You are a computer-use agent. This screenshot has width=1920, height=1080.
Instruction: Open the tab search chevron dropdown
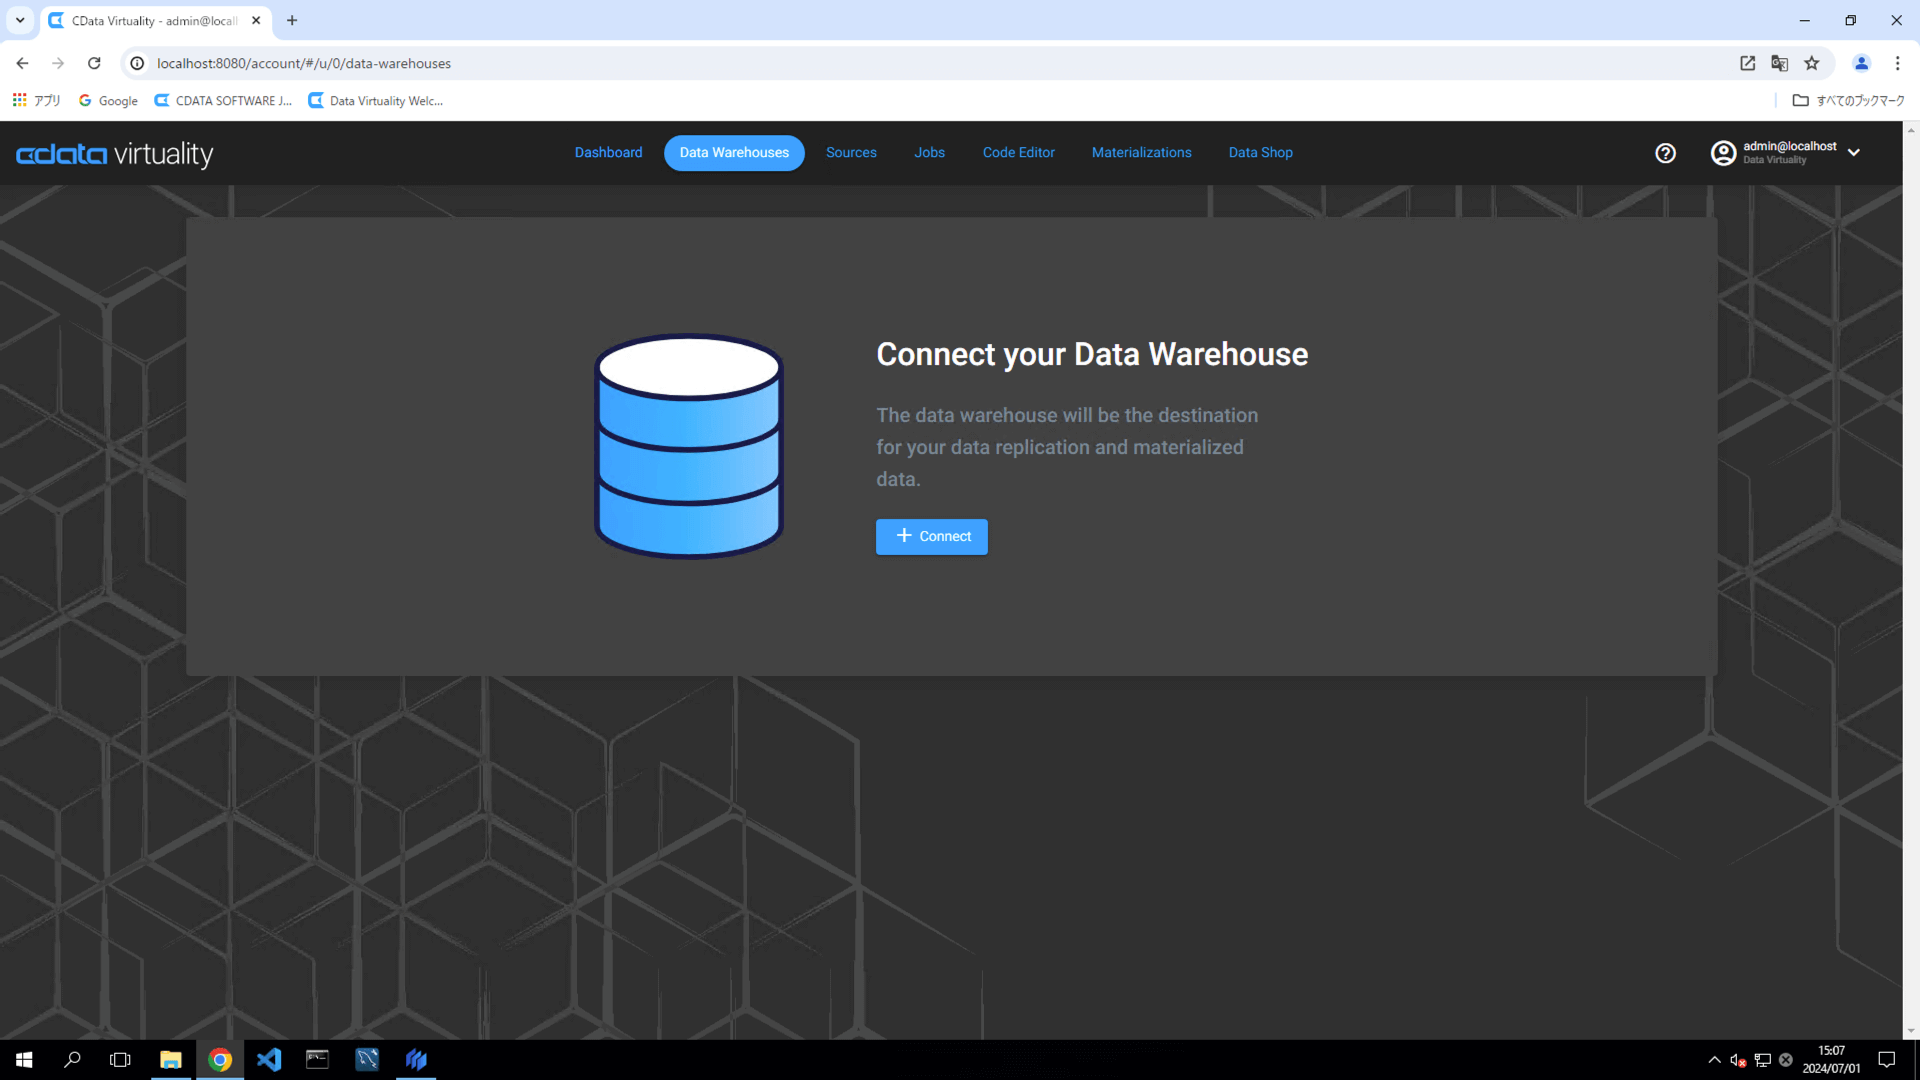[20, 20]
